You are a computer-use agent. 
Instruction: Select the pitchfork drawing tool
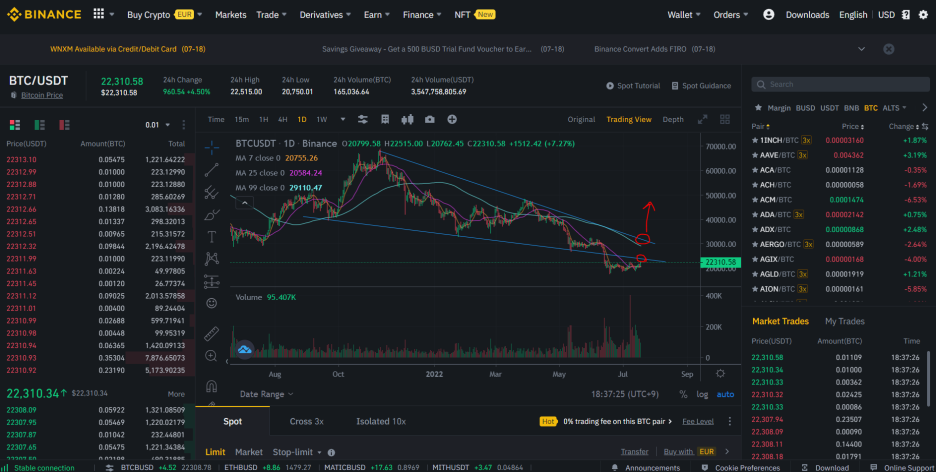tap(211, 192)
